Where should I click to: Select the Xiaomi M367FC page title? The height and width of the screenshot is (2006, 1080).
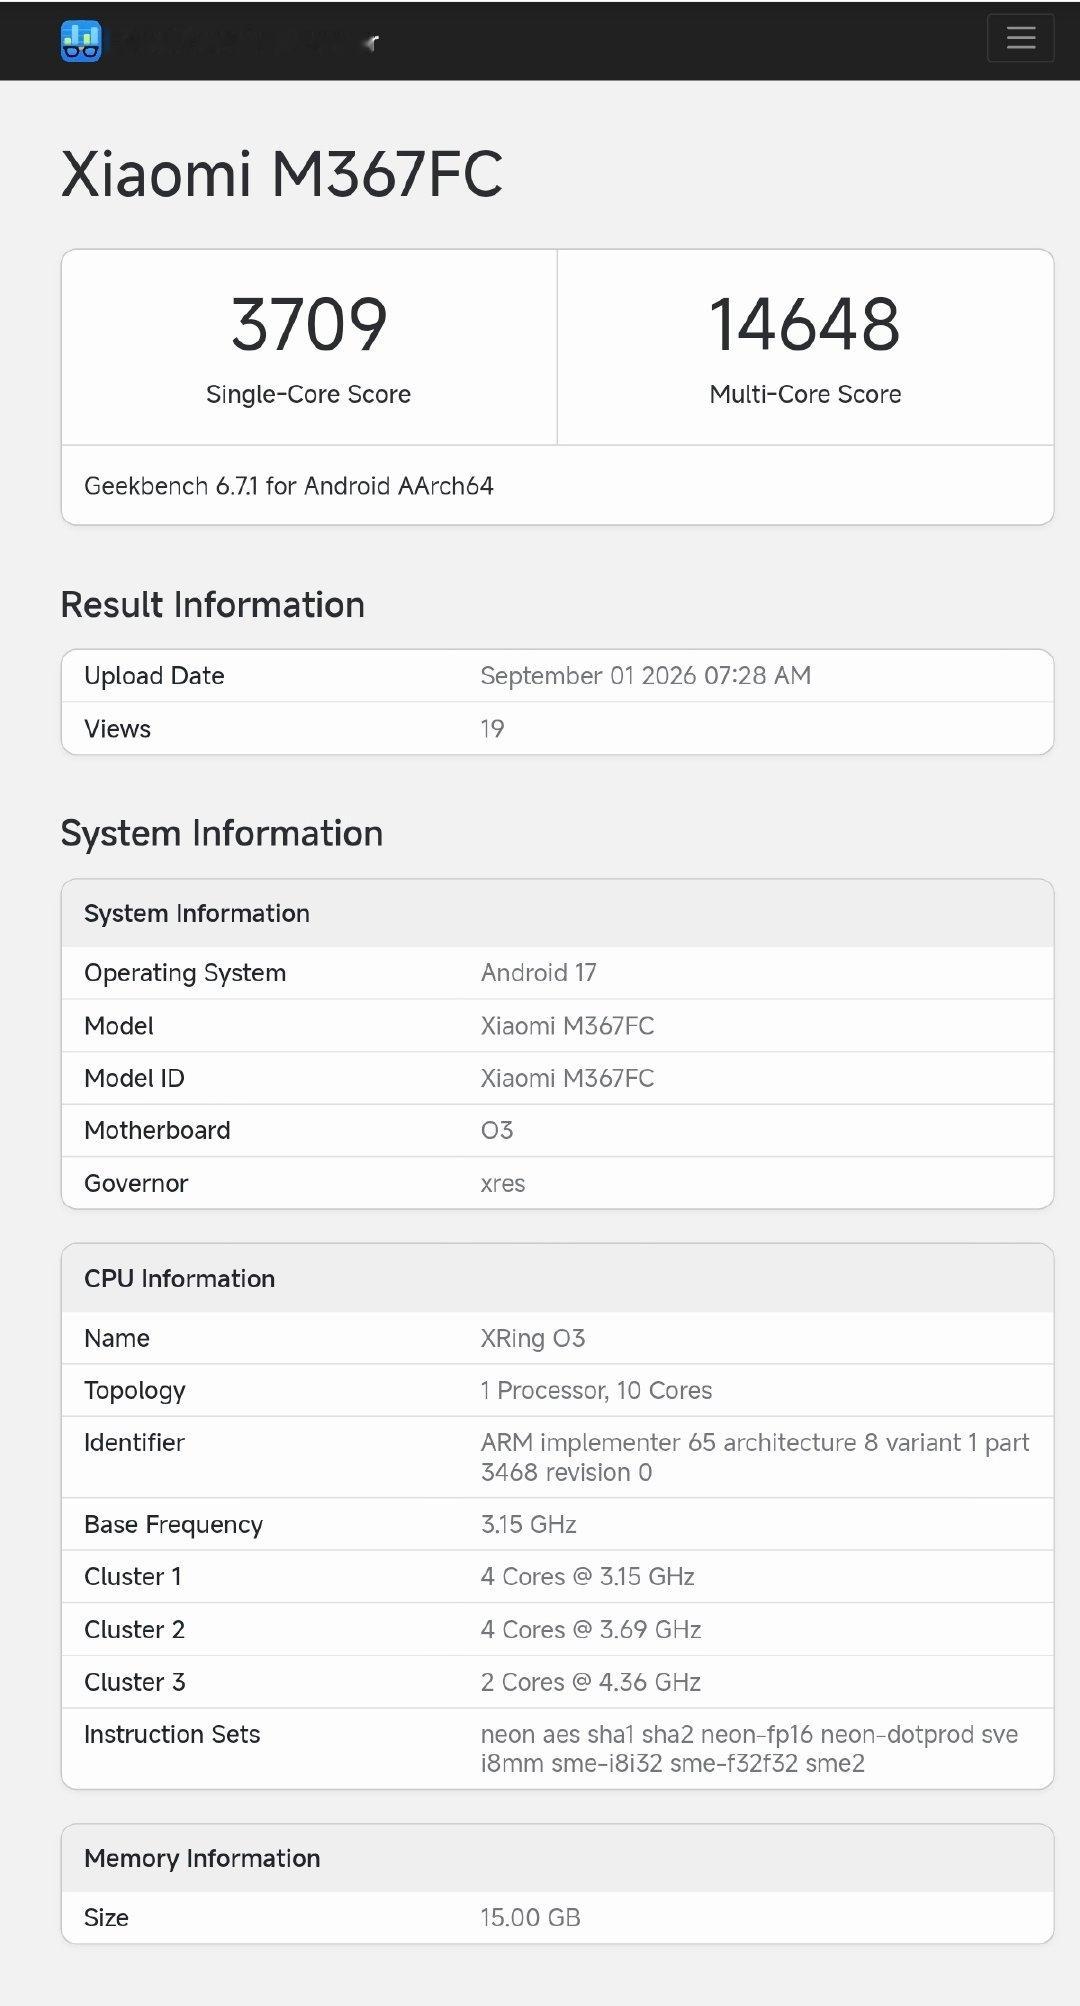click(x=282, y=174)
